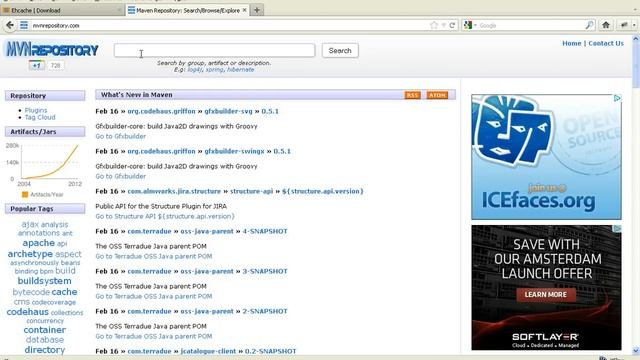The image size is (640, 360).
Task: Choose search engine via Google icon dropdown
Action: 470,25
